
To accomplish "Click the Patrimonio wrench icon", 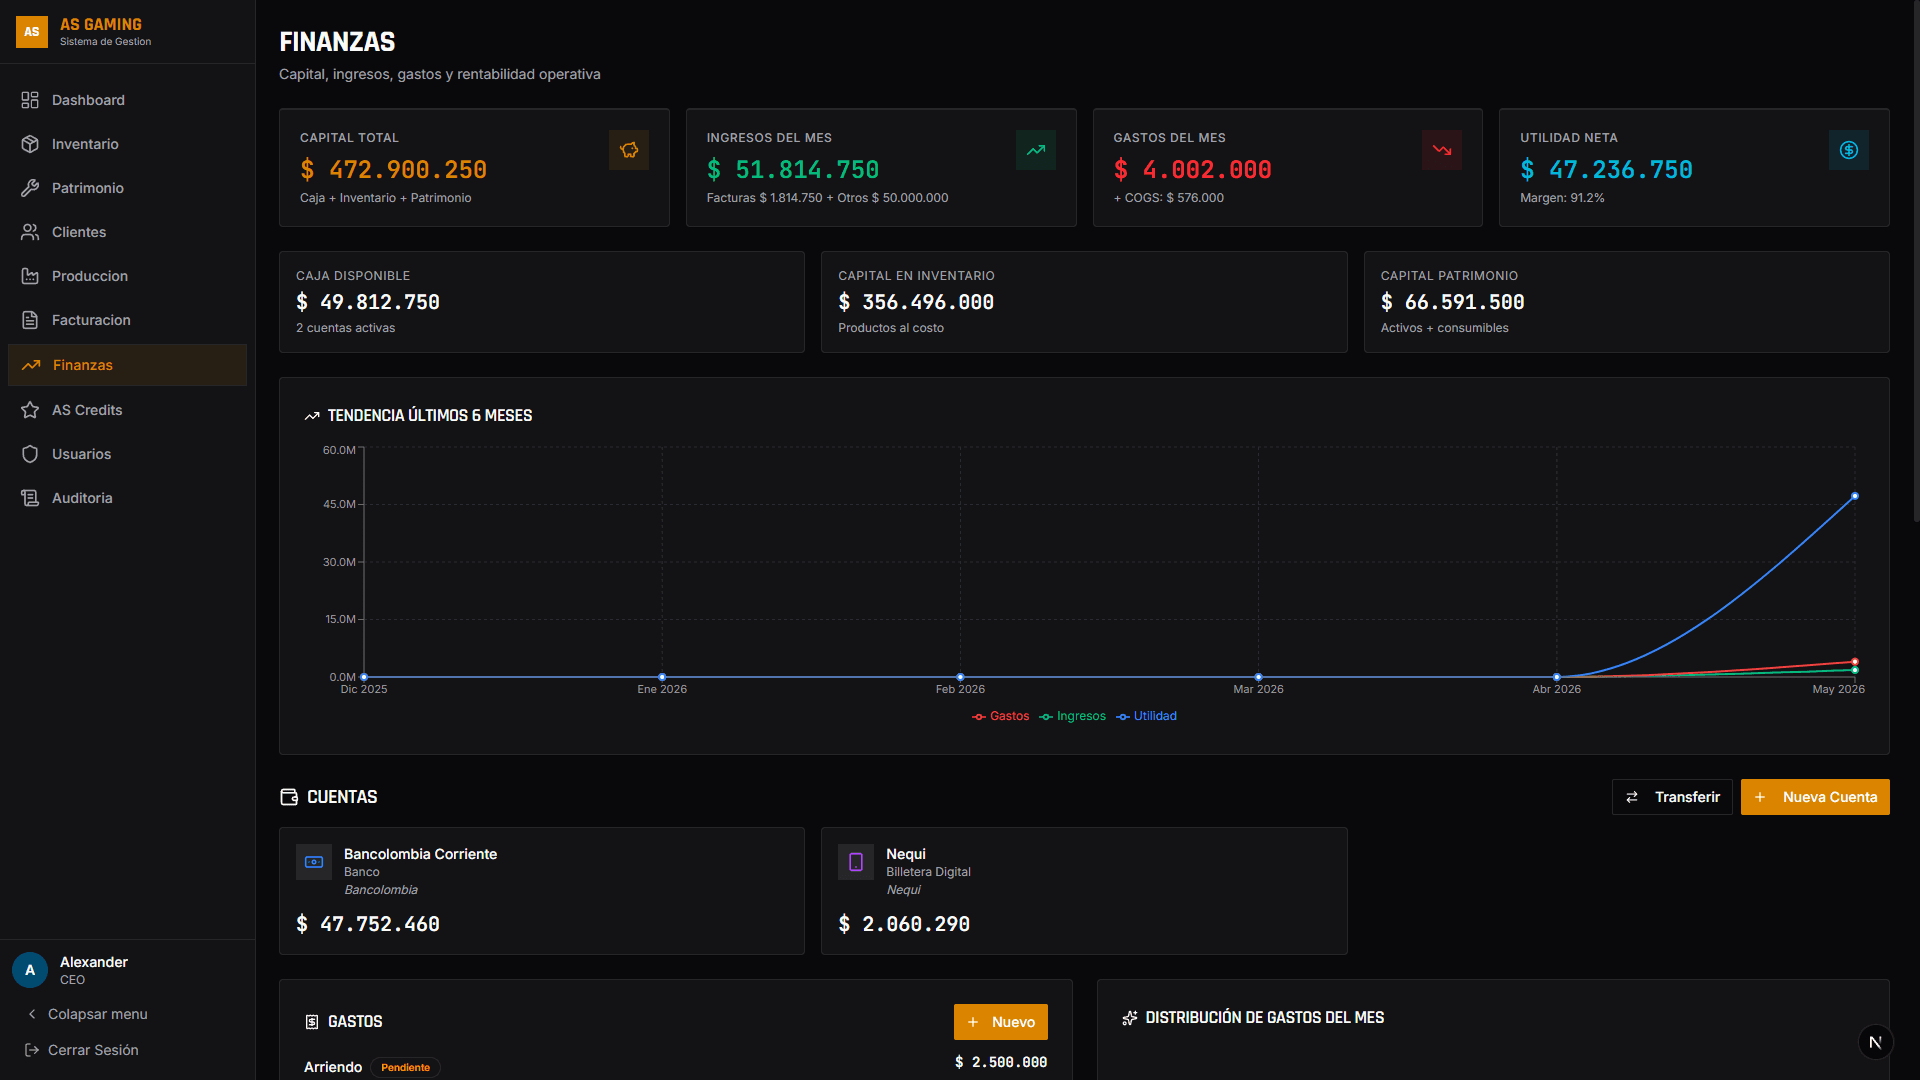I will (x=30, y=188).
